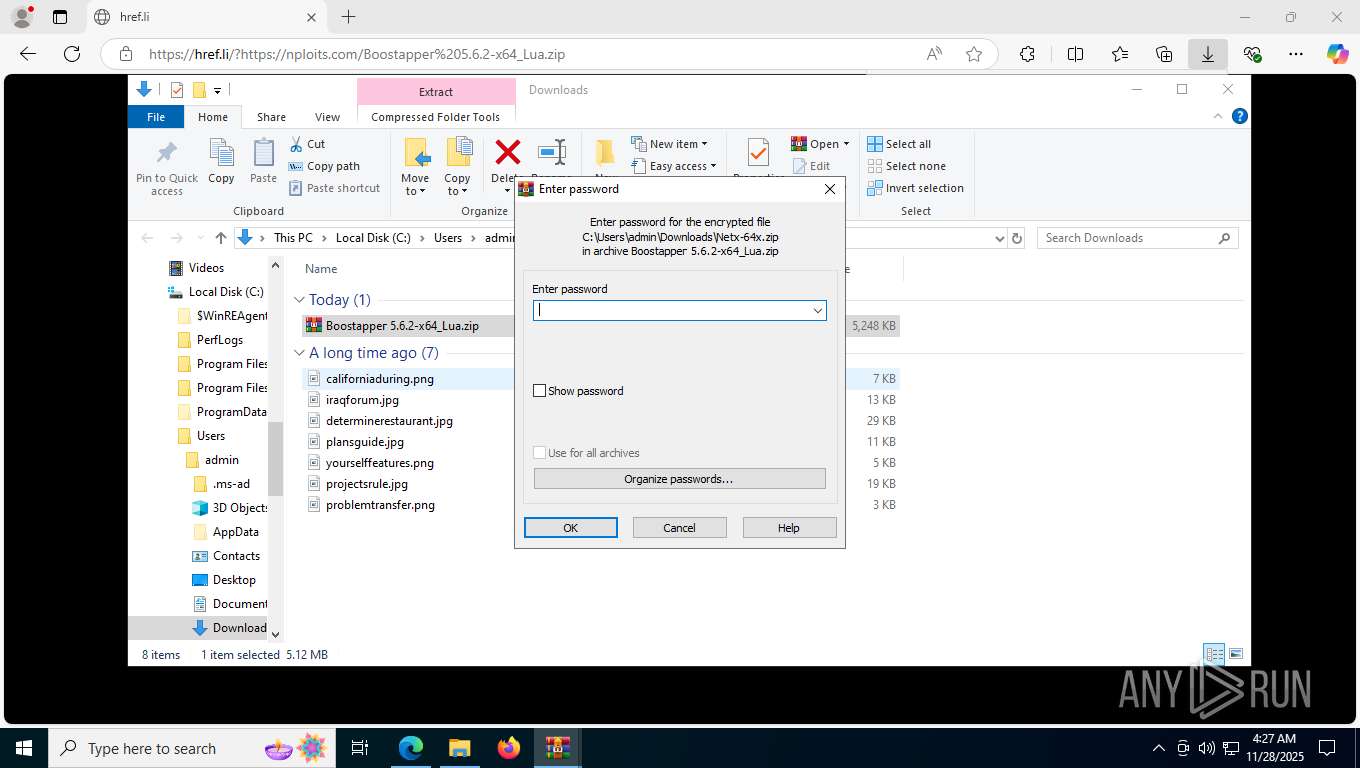Switch to the View ribbon tab
Viewport: 1360px width, 768px height.
tap(327, 117)
